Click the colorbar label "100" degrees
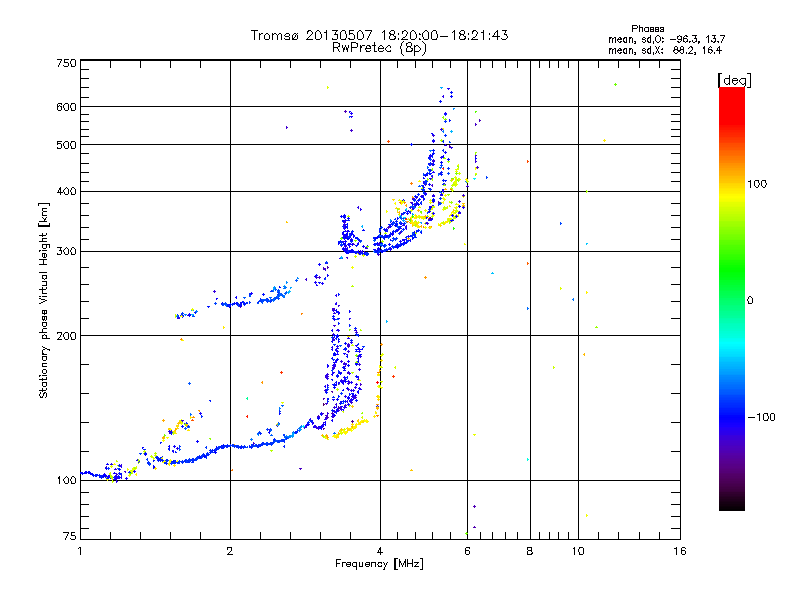Image resolution: width=800 pixels, height=600 pixels. click(x=757, y=184)
